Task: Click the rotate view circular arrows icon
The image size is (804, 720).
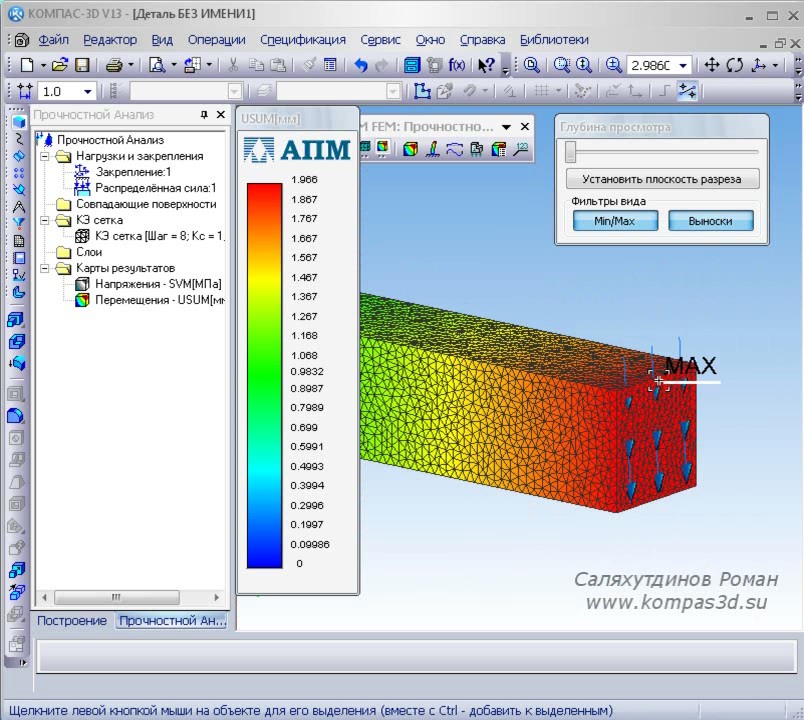Action: tap(734, 65)
